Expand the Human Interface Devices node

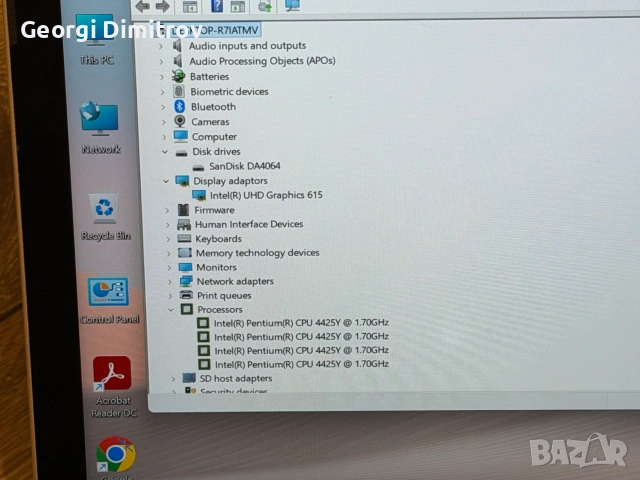click(167, 225)
